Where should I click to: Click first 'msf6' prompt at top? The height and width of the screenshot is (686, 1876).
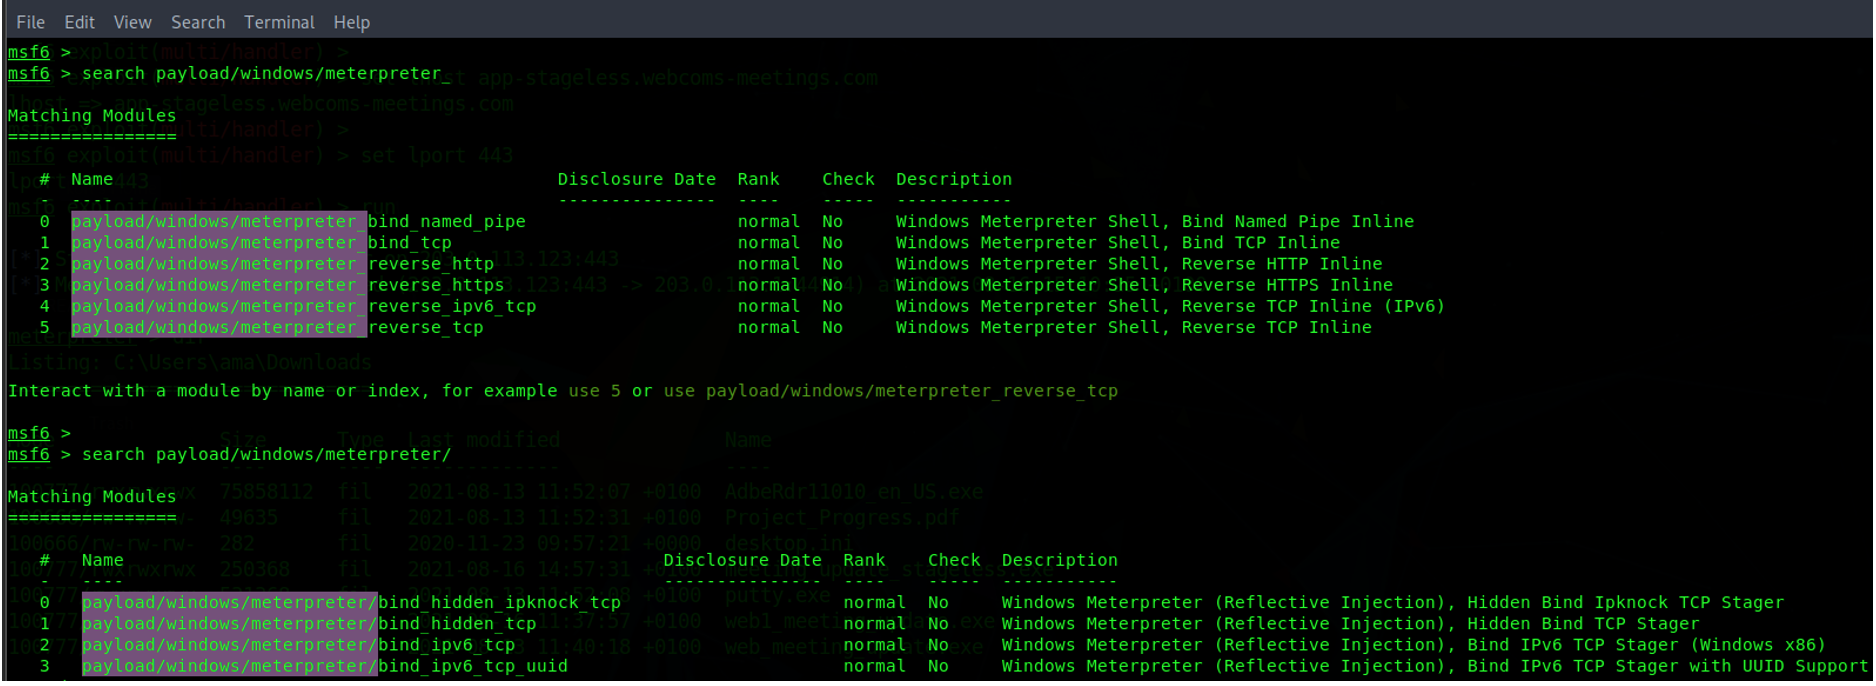[29, 52]
